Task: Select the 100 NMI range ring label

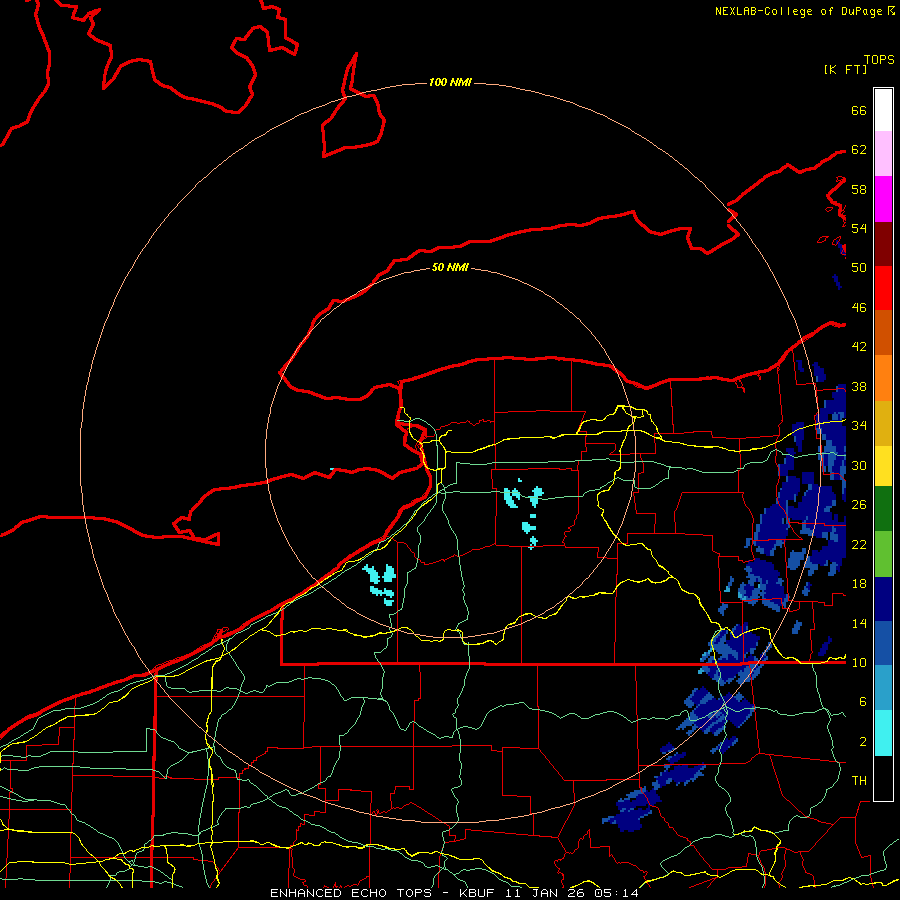Action: [450, 82]
